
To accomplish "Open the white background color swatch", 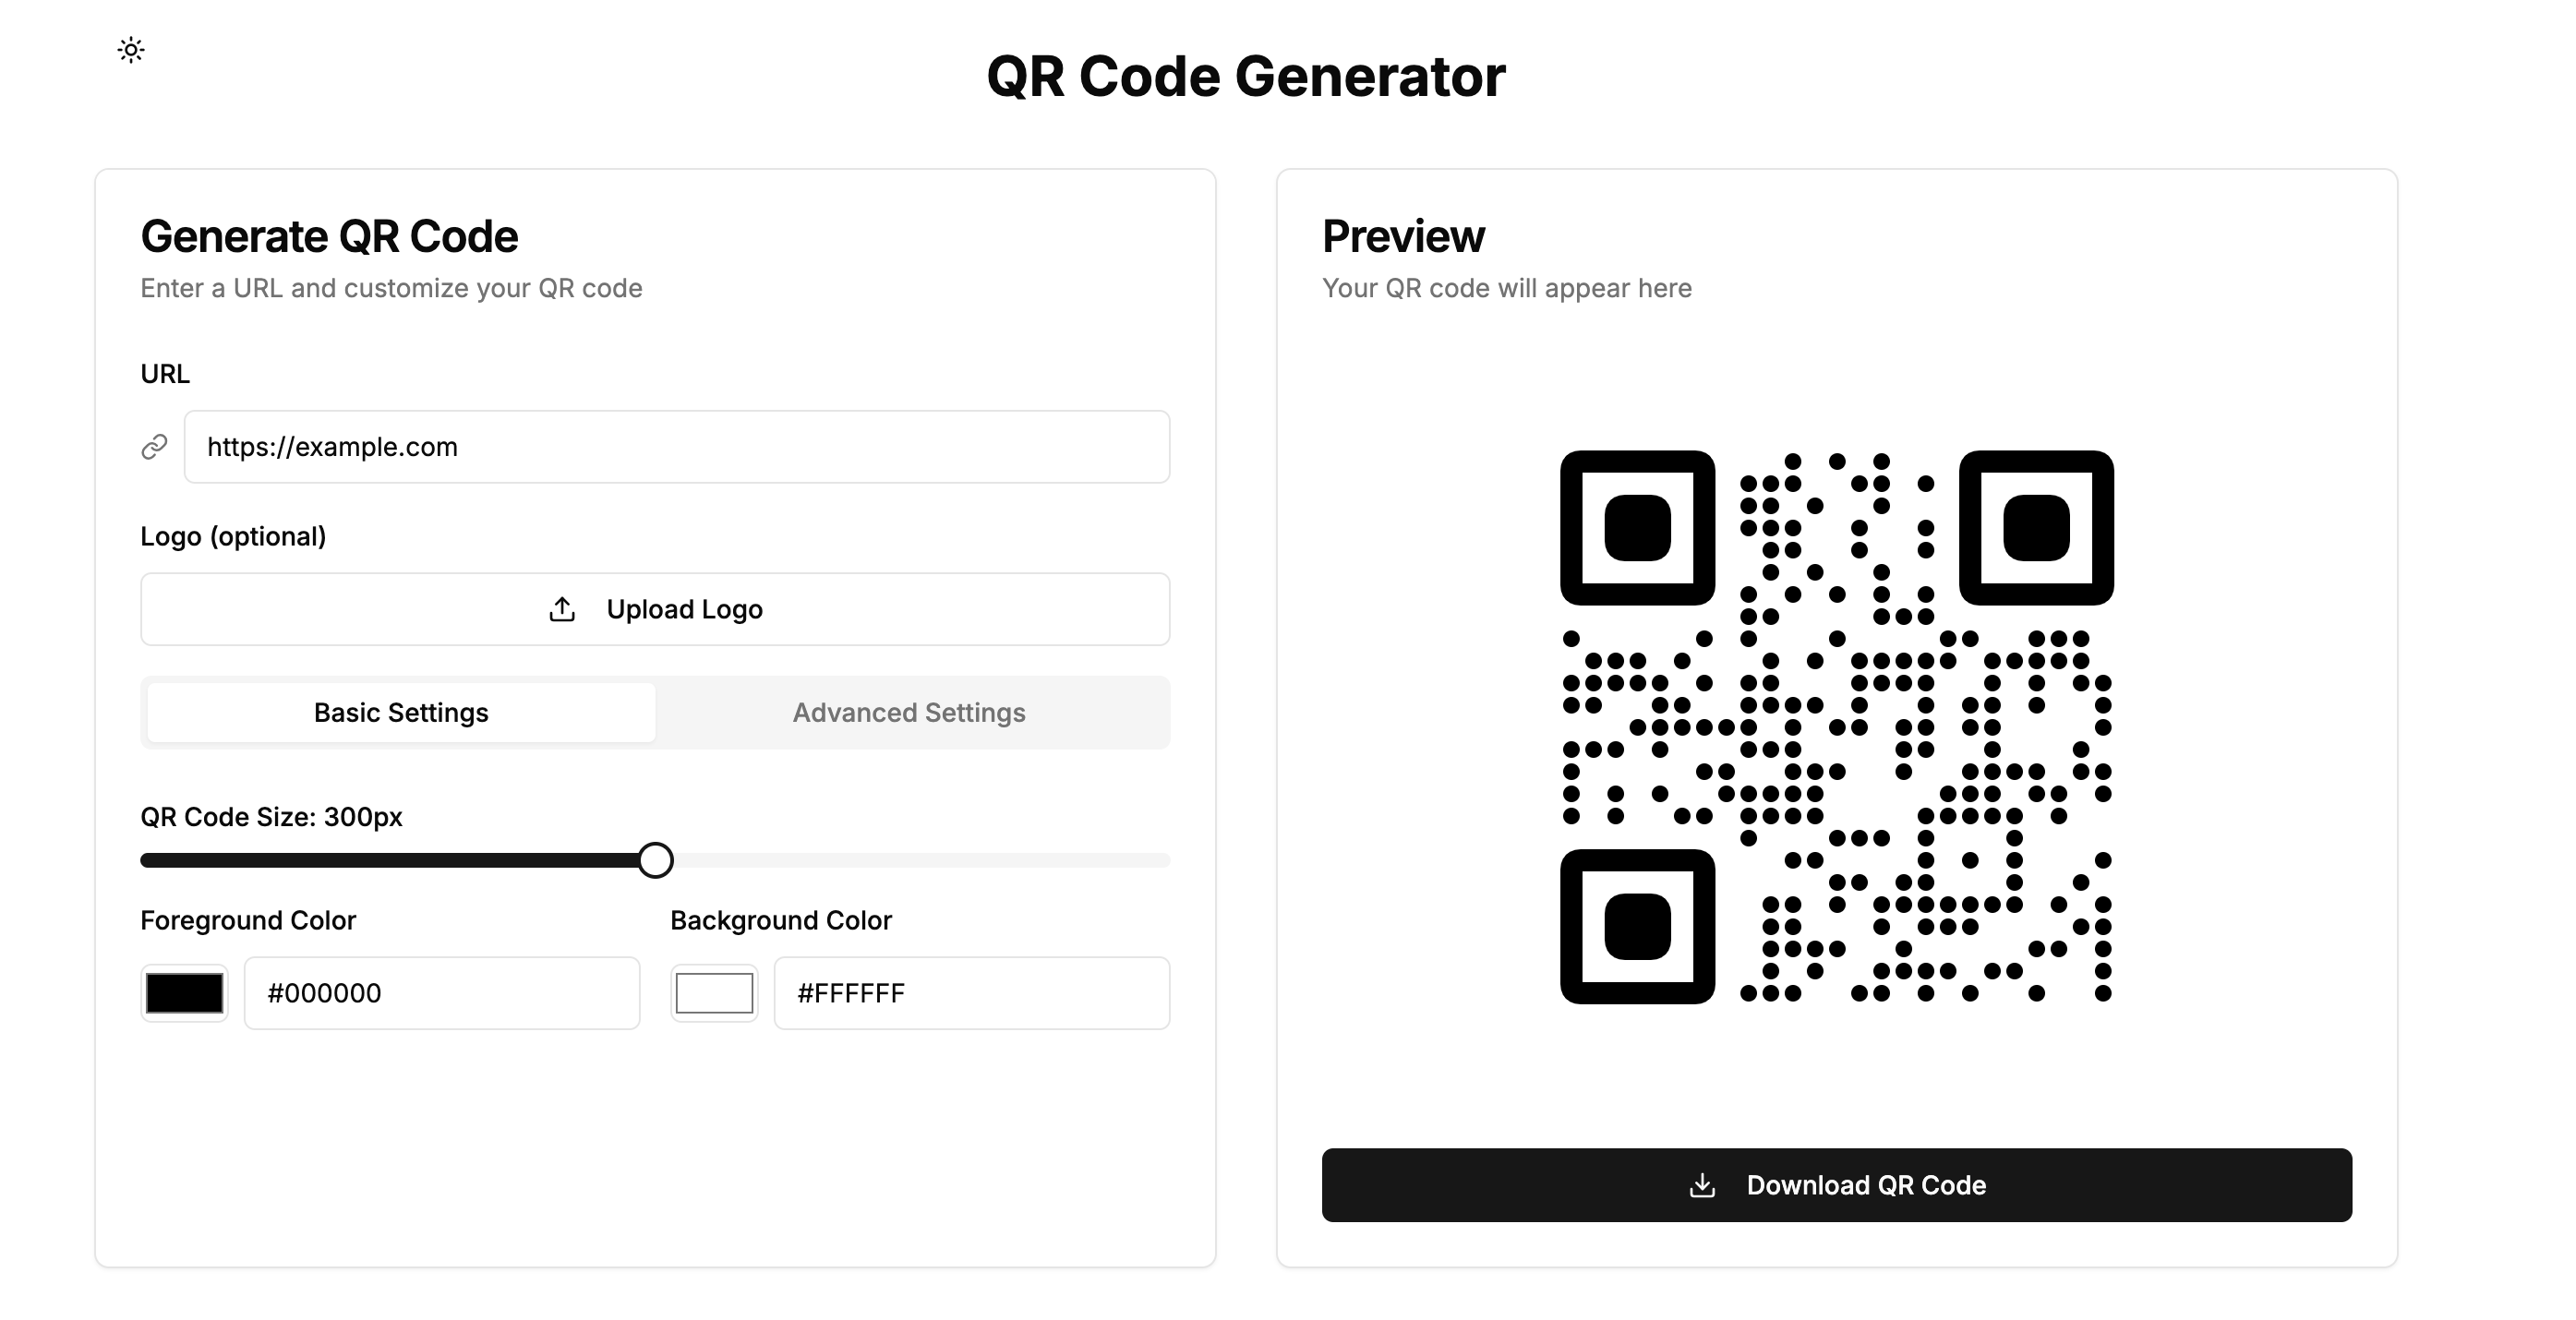I will (x=713, y=992).
